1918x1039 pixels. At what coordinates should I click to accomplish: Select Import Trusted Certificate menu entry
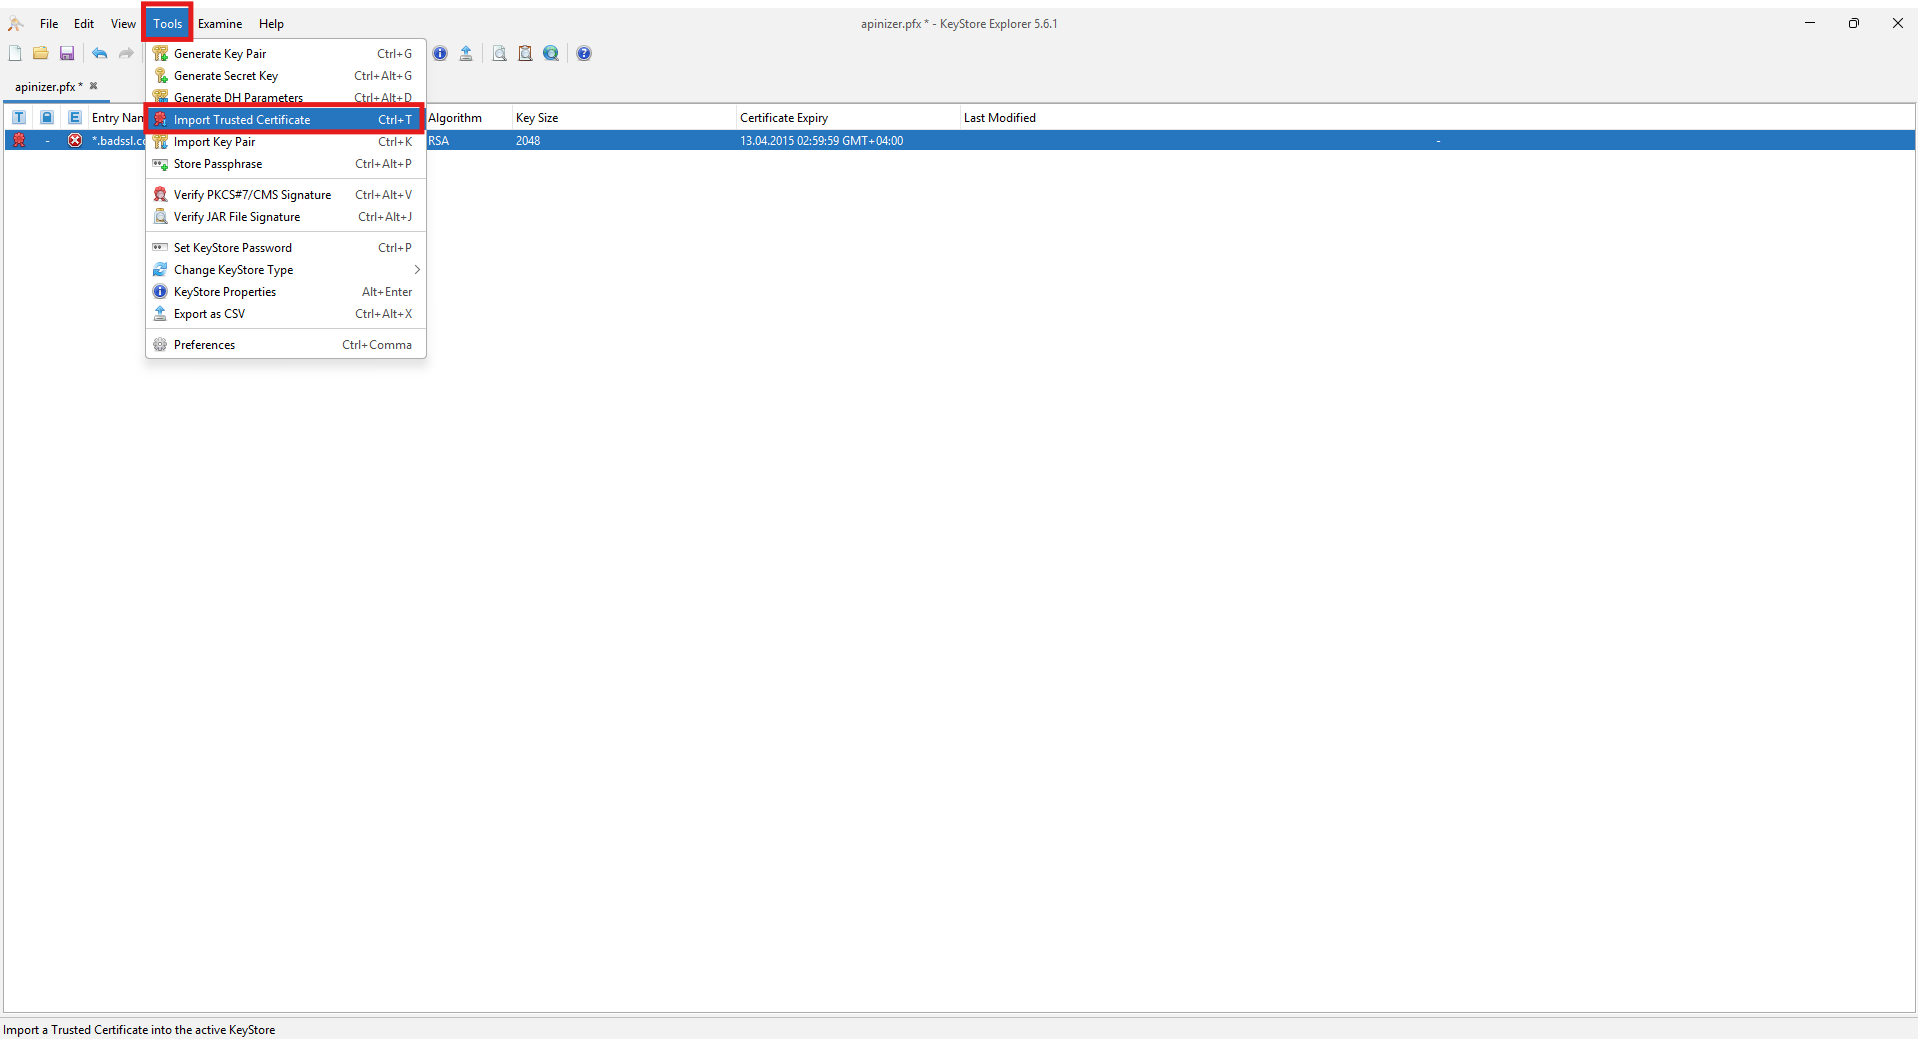point(286,120)
